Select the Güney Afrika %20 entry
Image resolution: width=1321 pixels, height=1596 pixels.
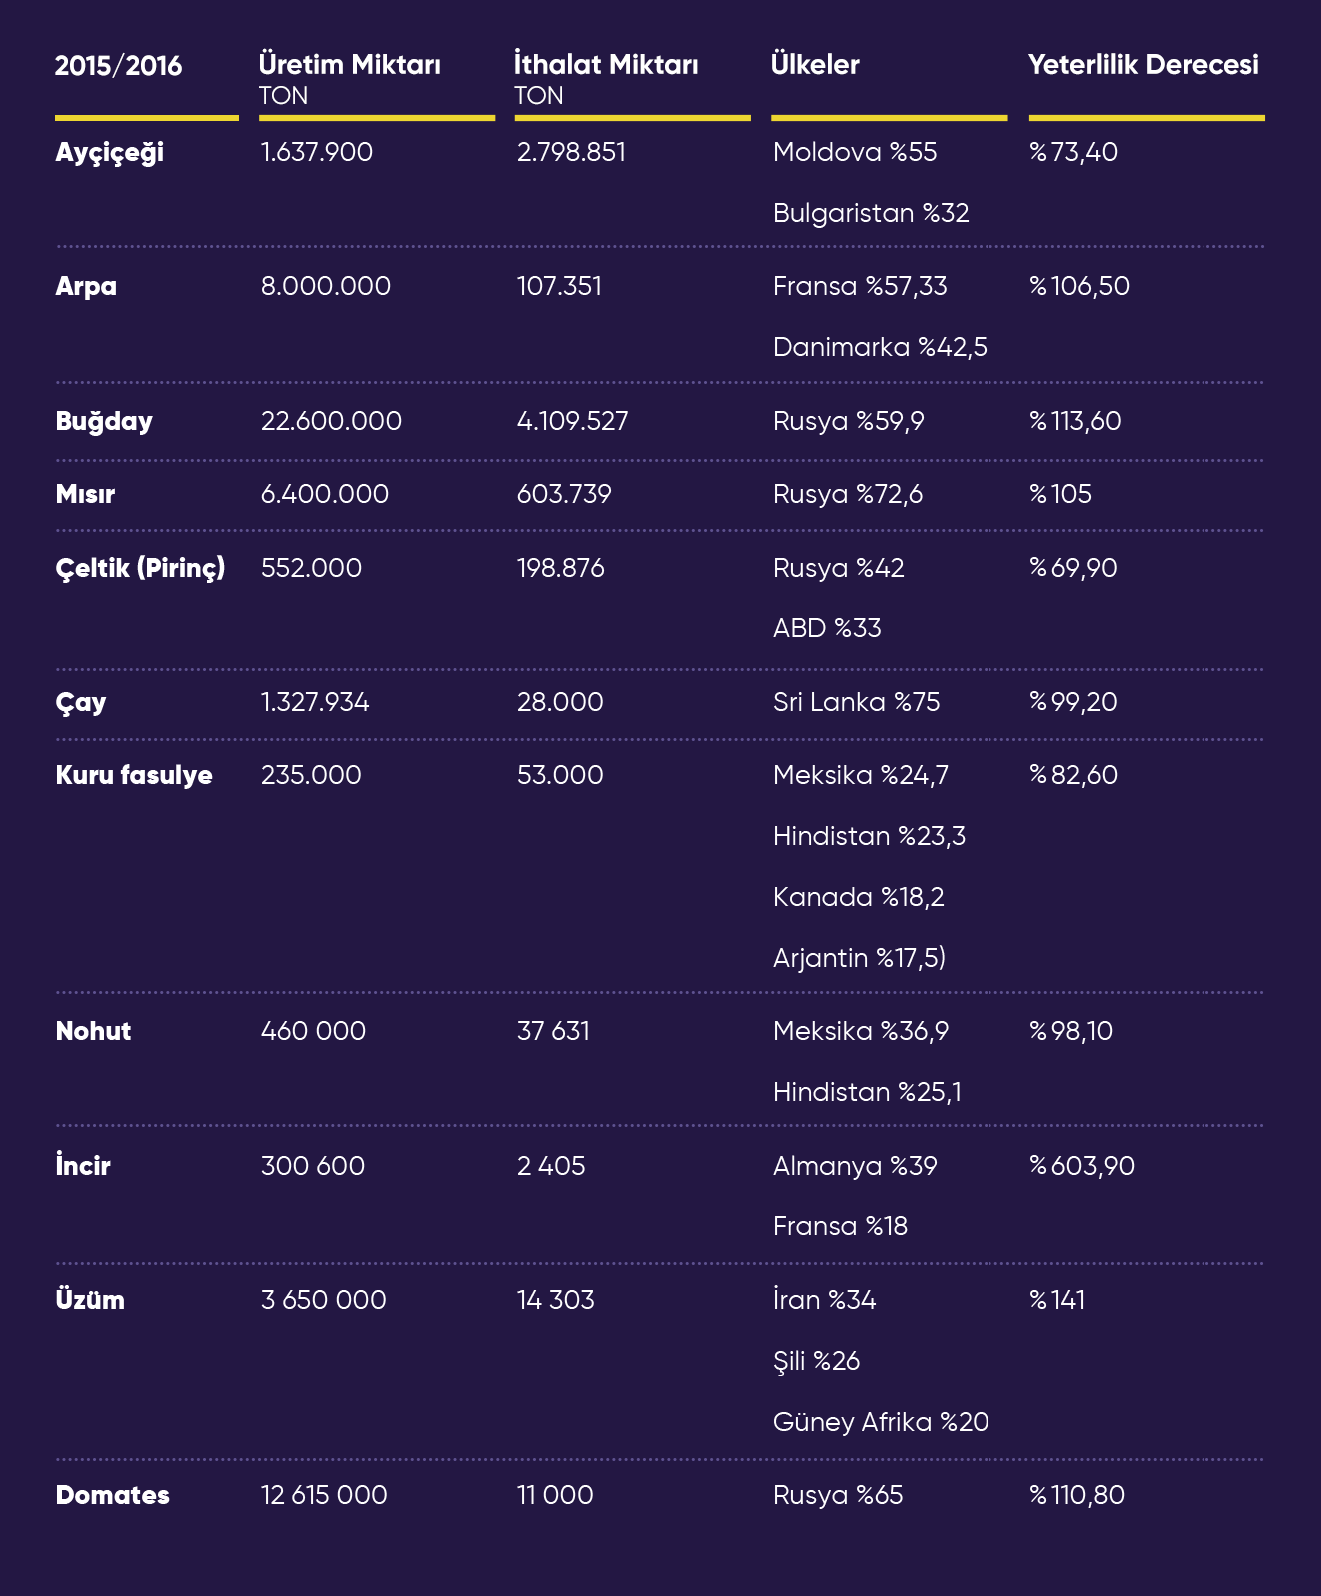pyautogui.click(x=881, y=1422)
